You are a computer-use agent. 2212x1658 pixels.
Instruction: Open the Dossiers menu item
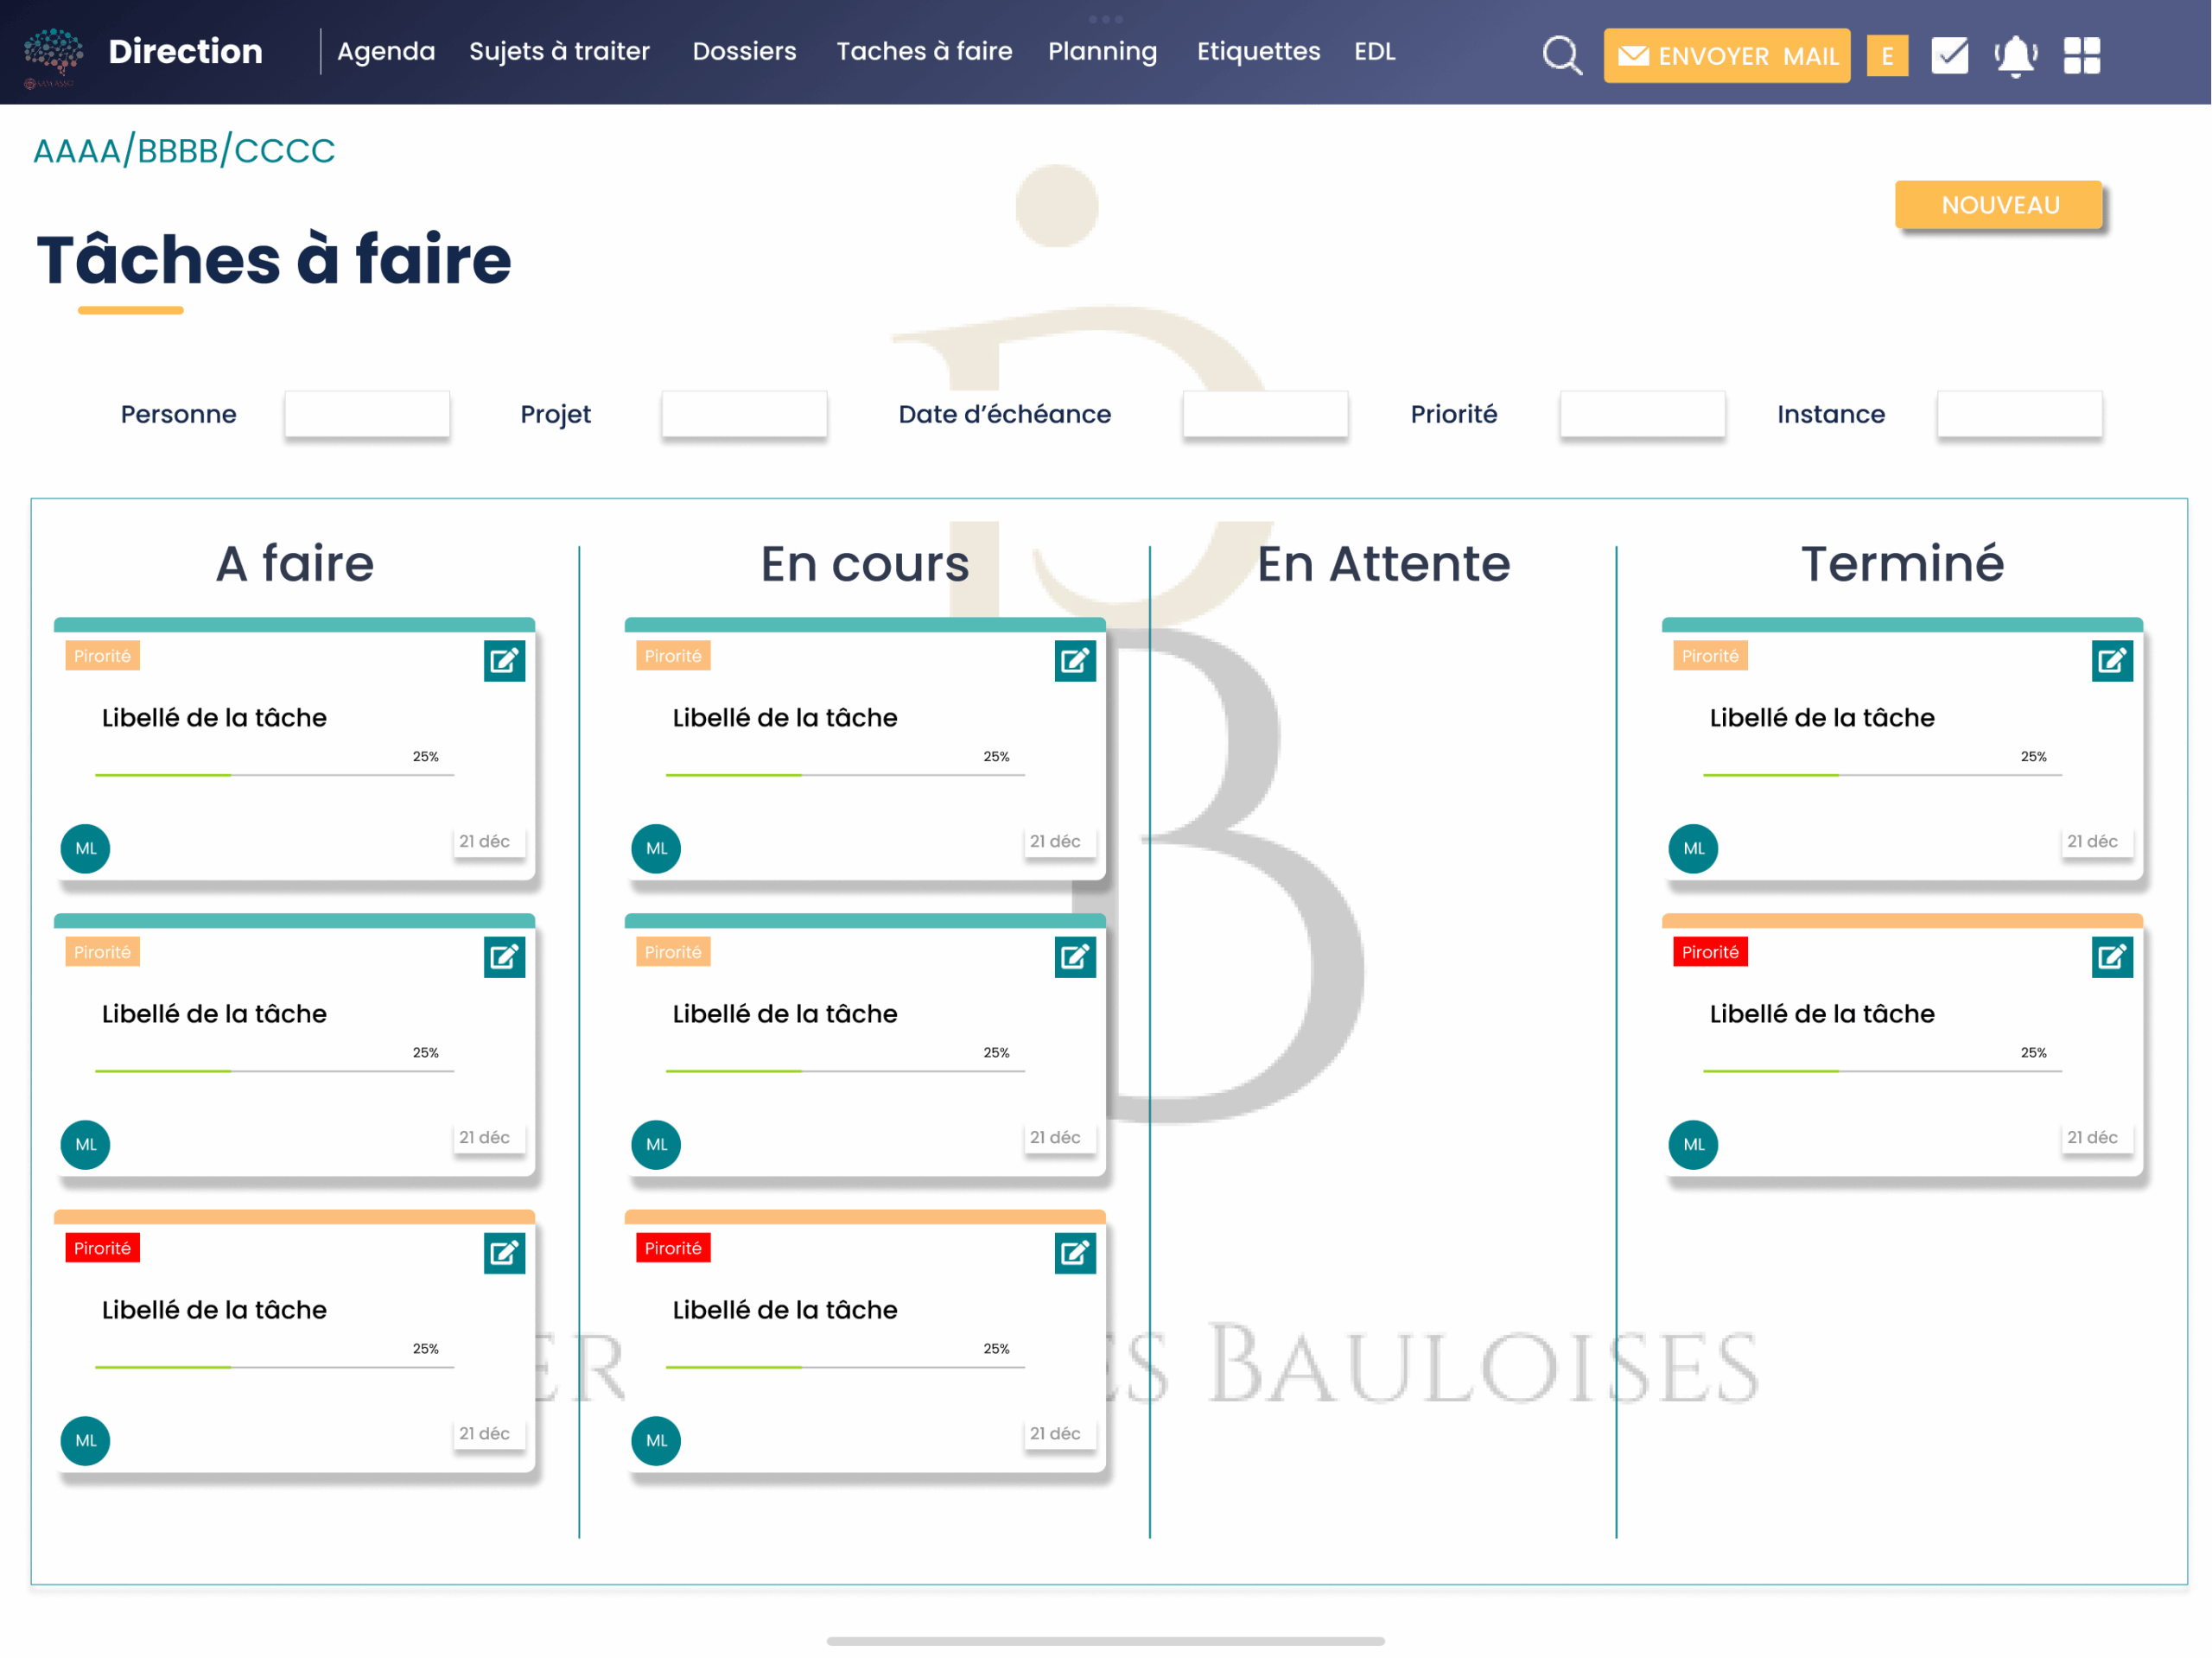pos(744,51)
